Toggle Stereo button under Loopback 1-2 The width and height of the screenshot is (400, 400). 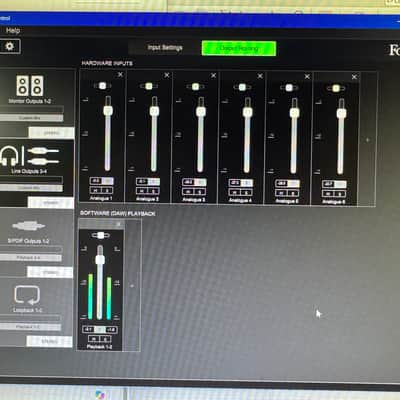(49, 341)
